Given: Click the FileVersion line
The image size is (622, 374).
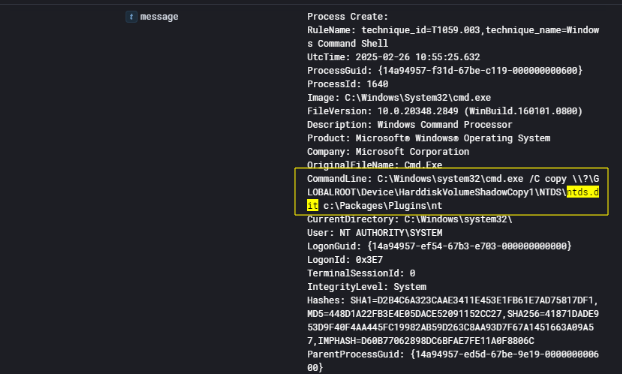Looking at the screenshot, I should [445, 111].
